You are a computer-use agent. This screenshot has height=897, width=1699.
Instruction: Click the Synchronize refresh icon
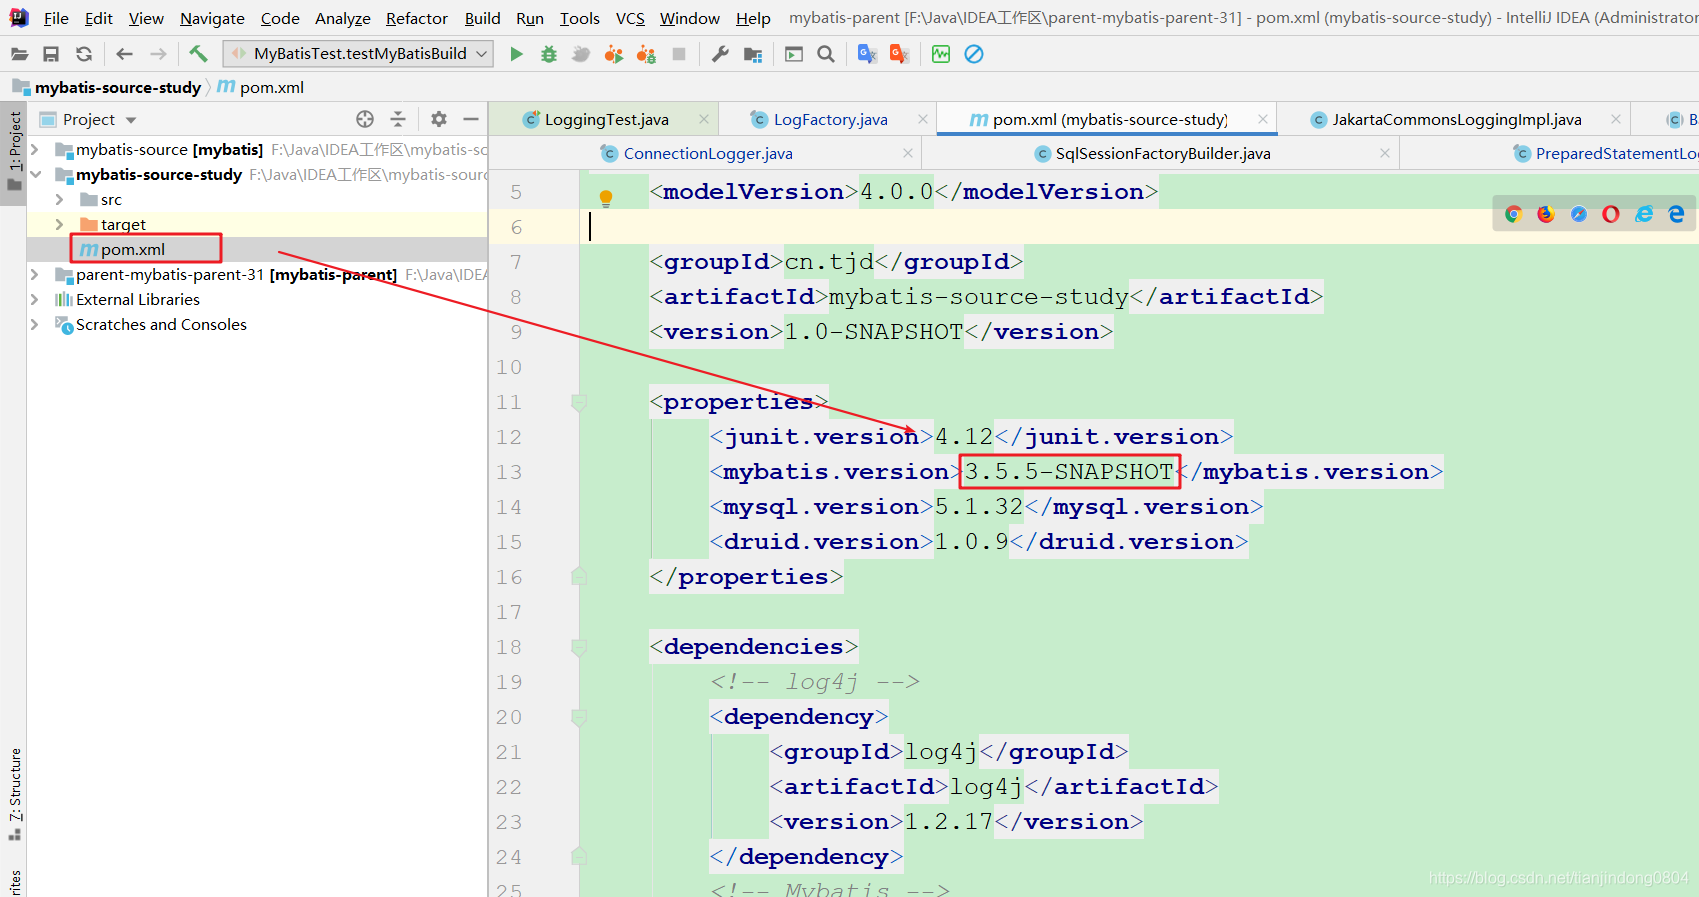(x=84, y=54)
